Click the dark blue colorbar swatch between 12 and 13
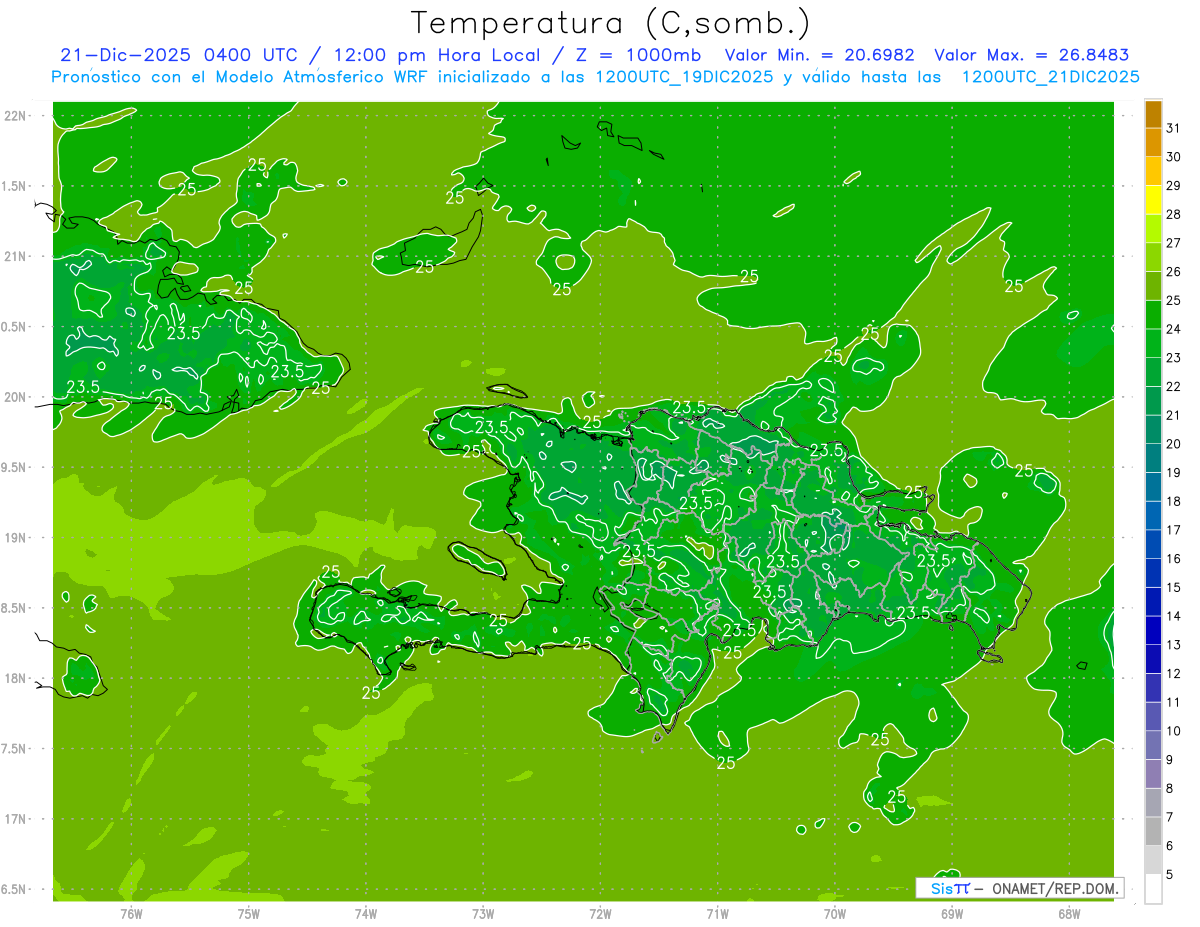Screen dimensions: 1200x927 tap(1153, 659)
